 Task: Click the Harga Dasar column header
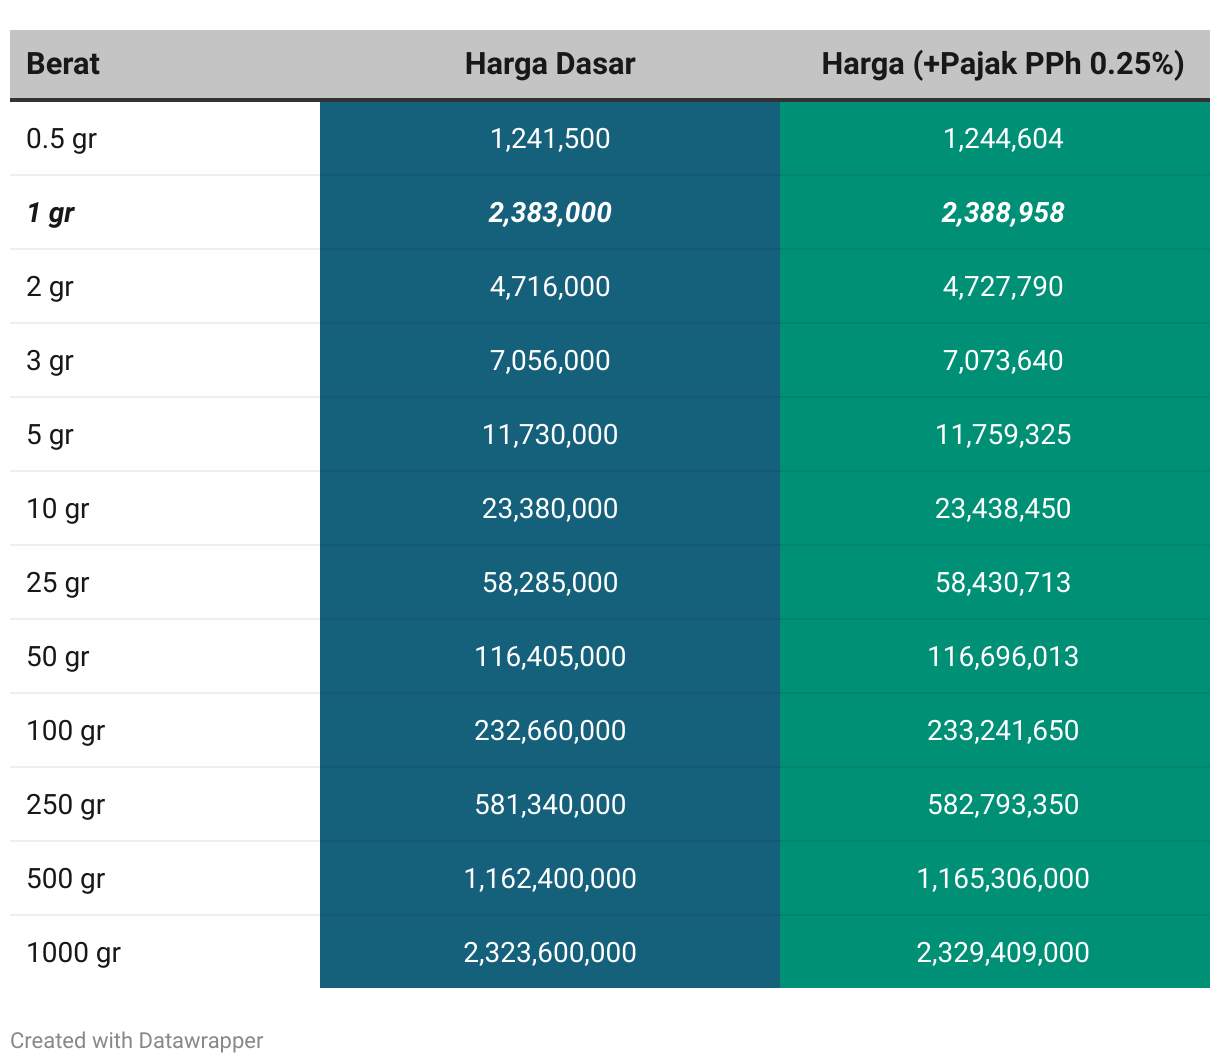pos(550,64)
